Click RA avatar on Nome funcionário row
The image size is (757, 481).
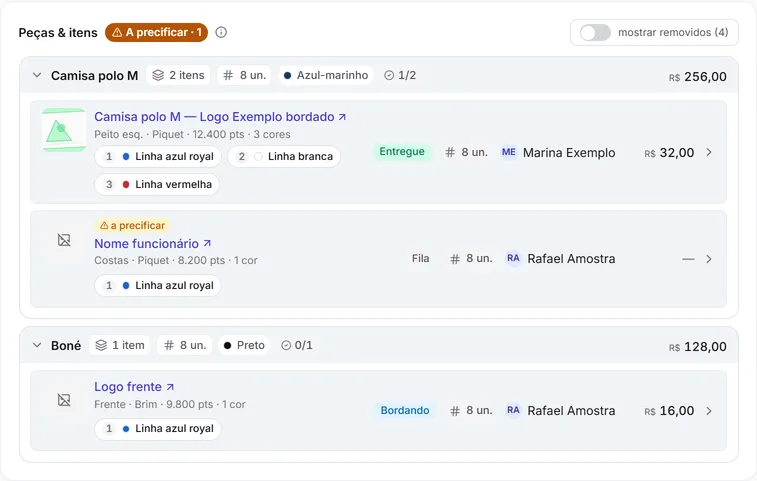513,258
